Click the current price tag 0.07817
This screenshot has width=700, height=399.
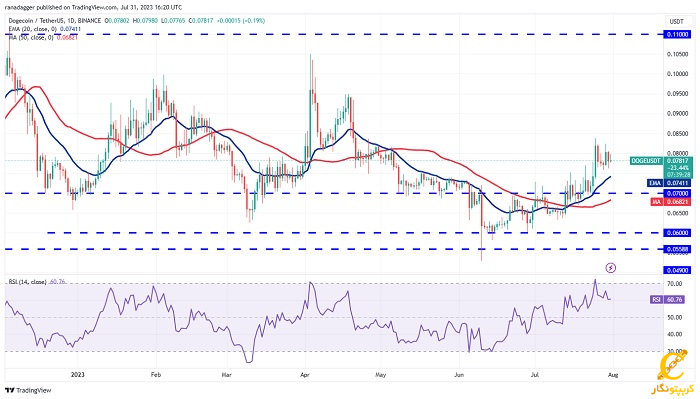tap(677, 161)
